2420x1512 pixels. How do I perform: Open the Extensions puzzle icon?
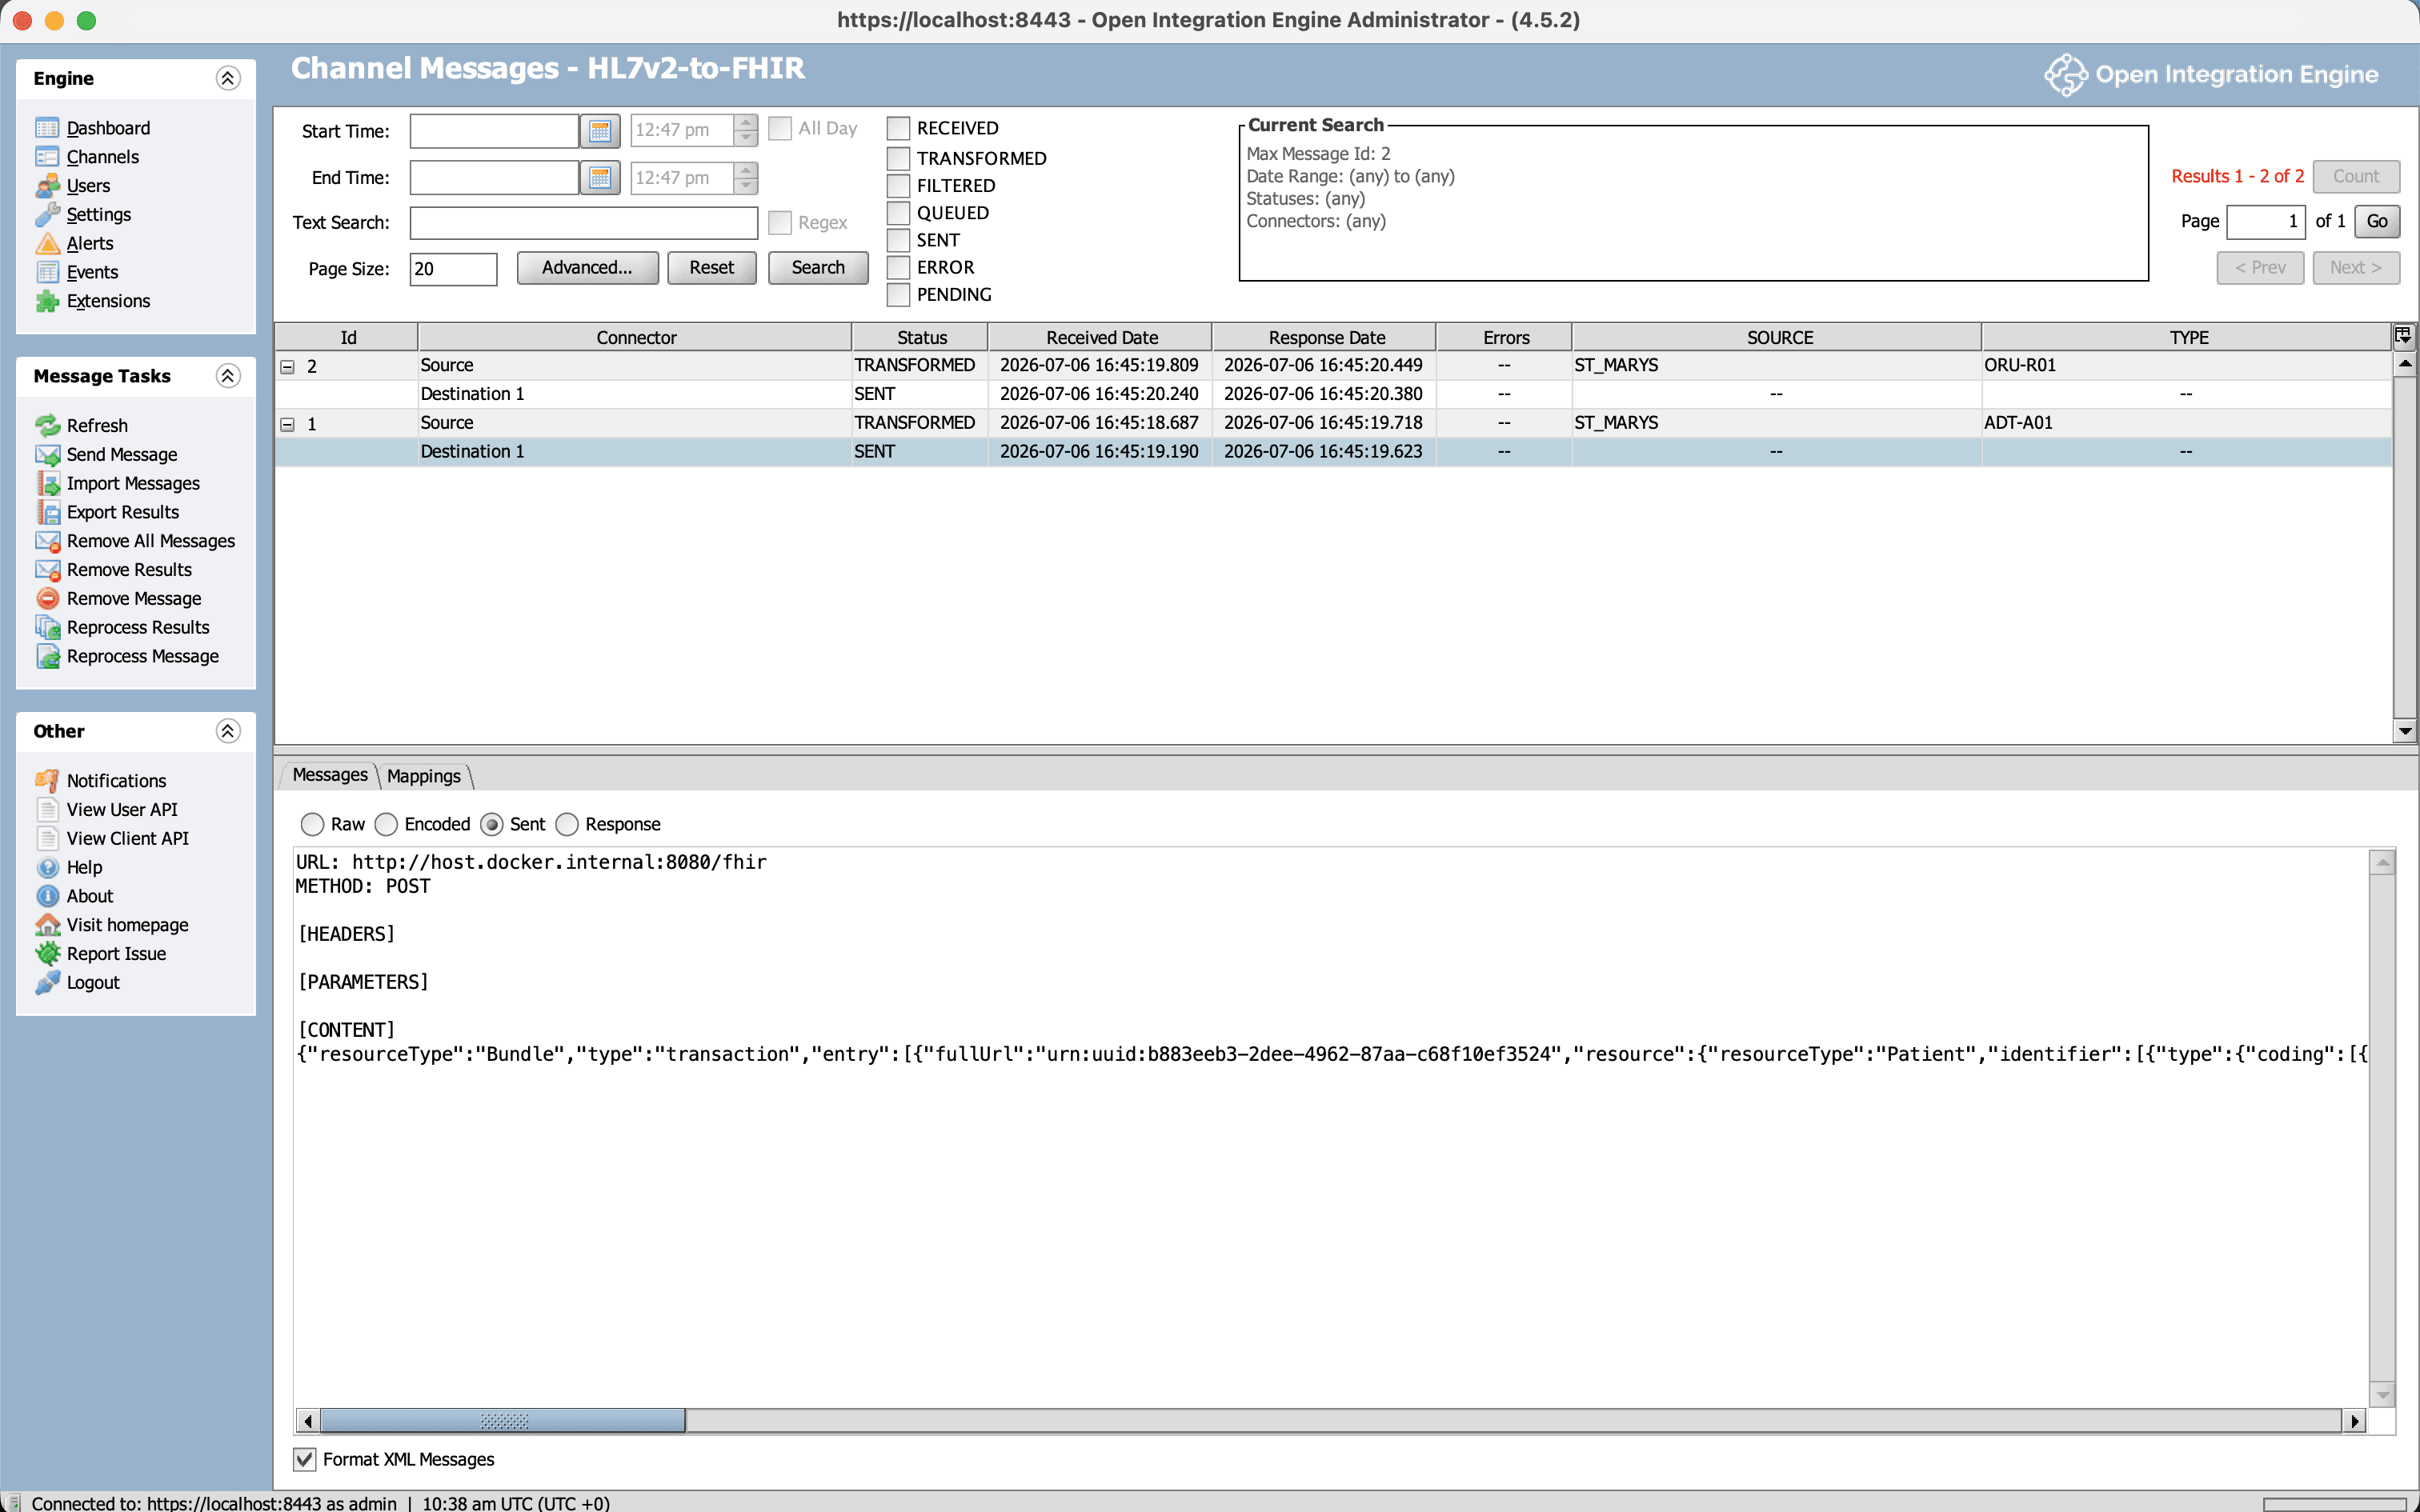(x=47, y=301)
